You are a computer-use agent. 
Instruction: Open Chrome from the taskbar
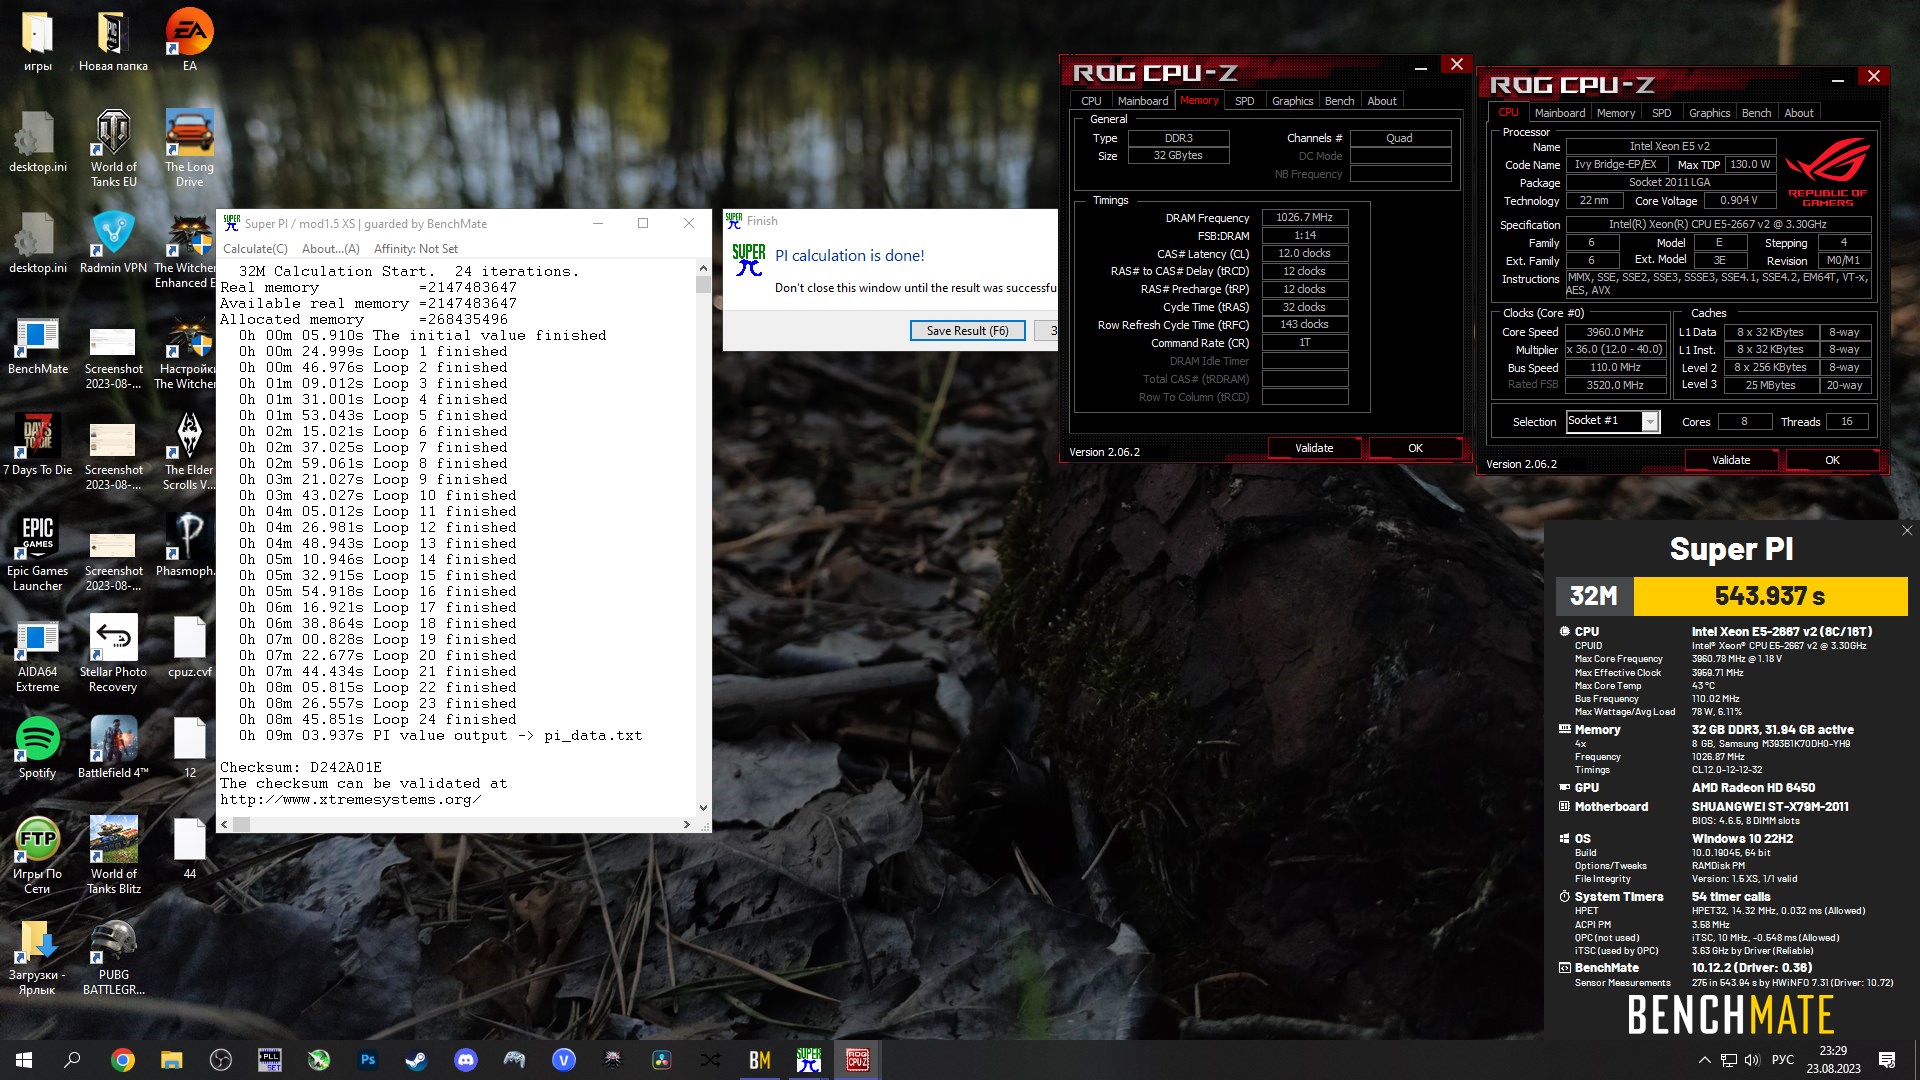coord(122,1060)
